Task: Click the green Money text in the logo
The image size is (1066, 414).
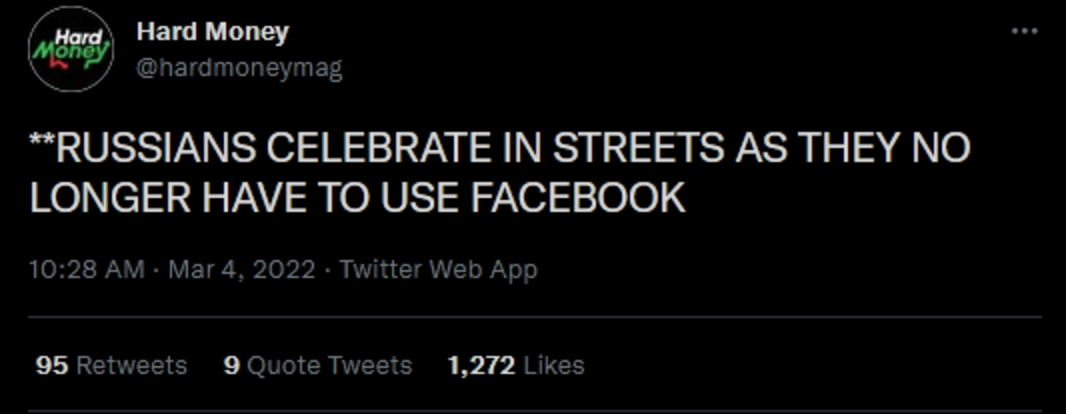Action: pyautogui.click(x=69, y=52)
